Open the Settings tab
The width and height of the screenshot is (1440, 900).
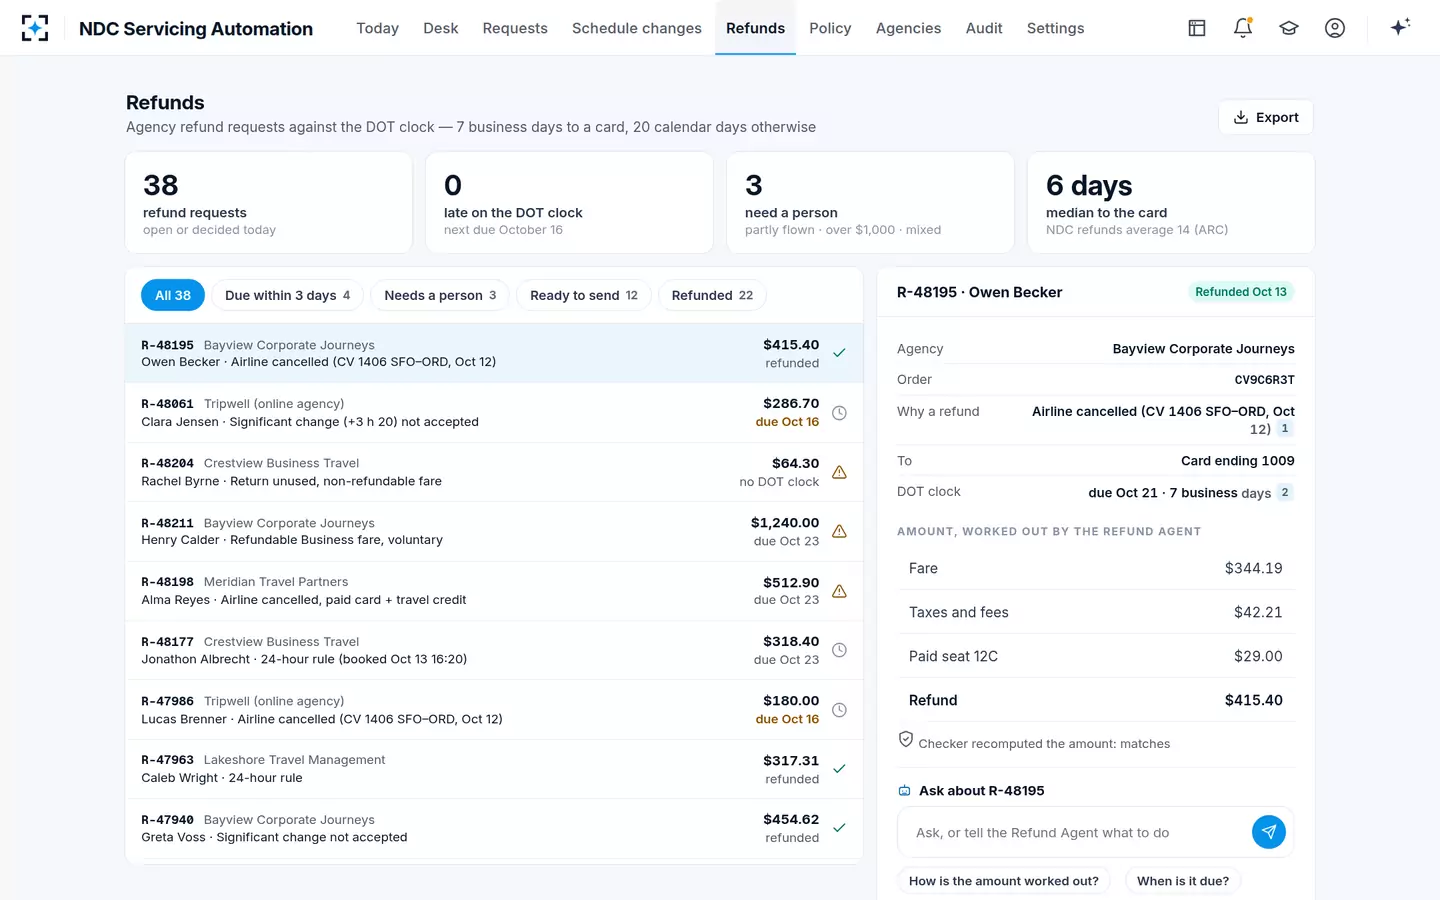tap(1055, 28)
